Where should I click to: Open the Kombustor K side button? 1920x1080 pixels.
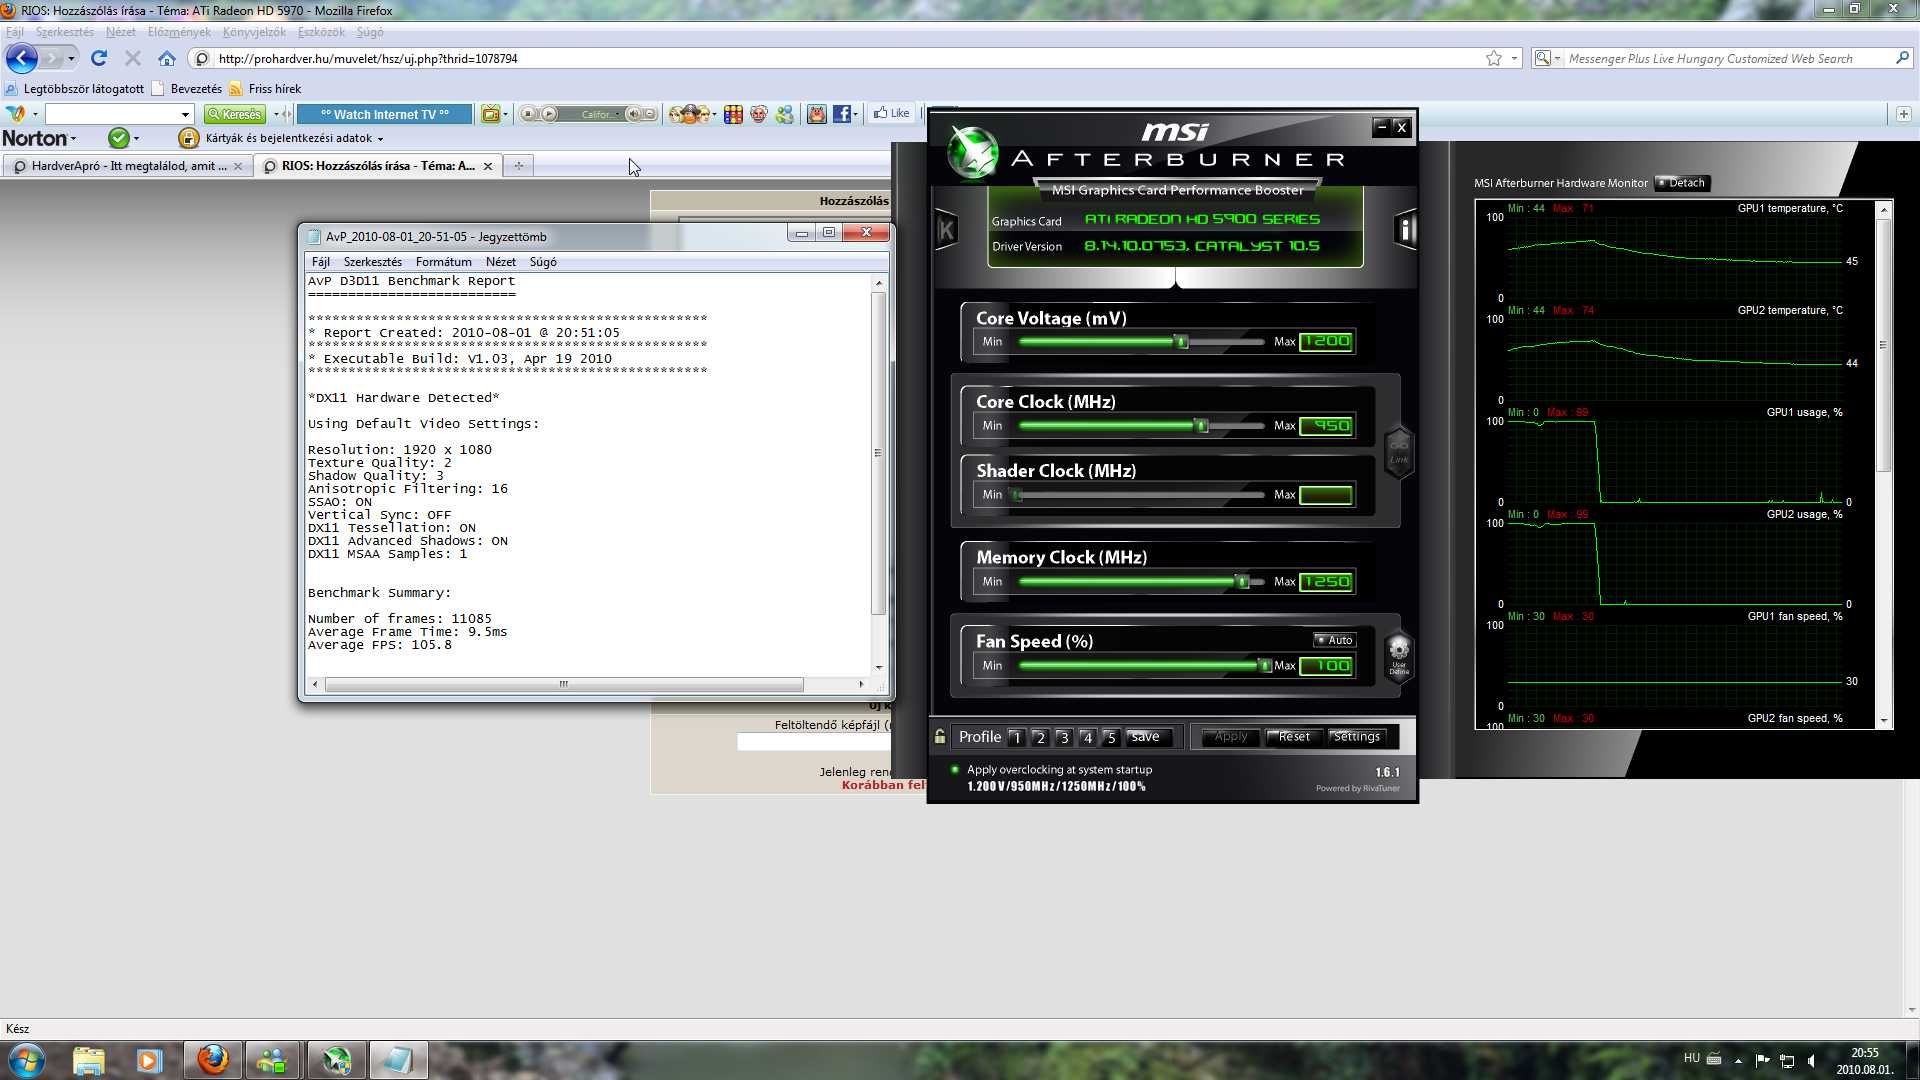click(945, 230)
